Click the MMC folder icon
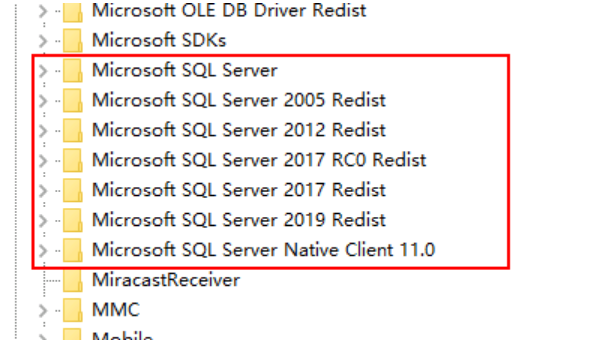This screenshot has height=361, width=590. [x=73, y=310]
